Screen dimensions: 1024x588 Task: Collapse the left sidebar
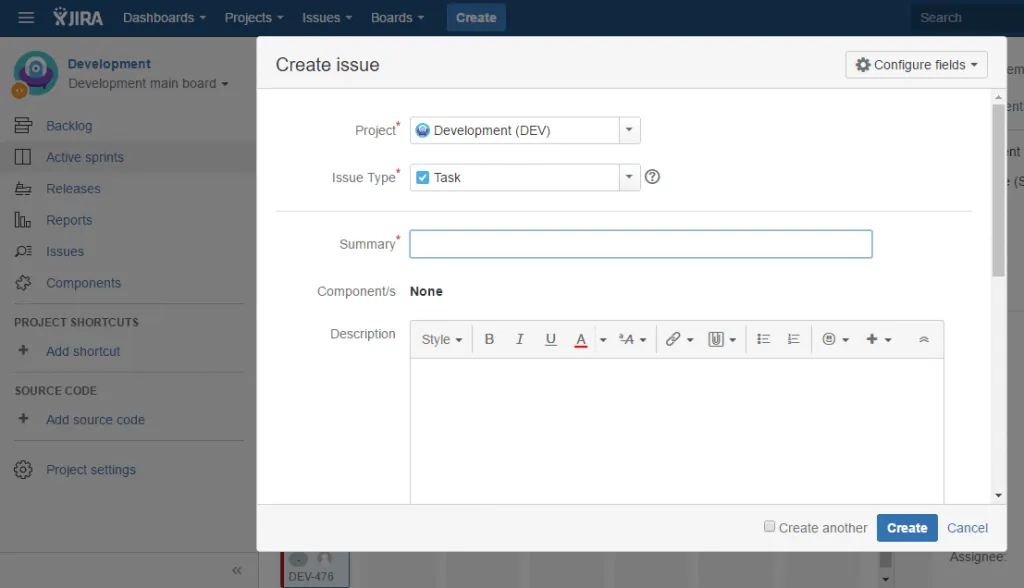(x=237, y=570)
